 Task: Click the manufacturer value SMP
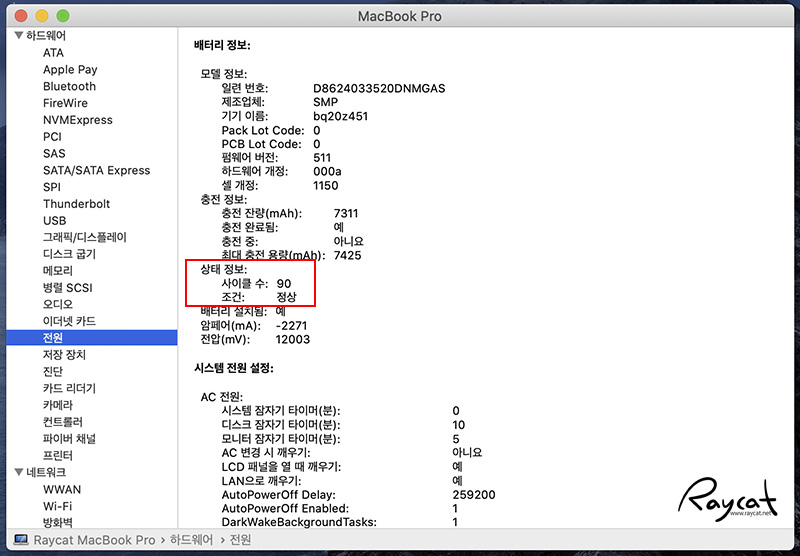point(326,102)
